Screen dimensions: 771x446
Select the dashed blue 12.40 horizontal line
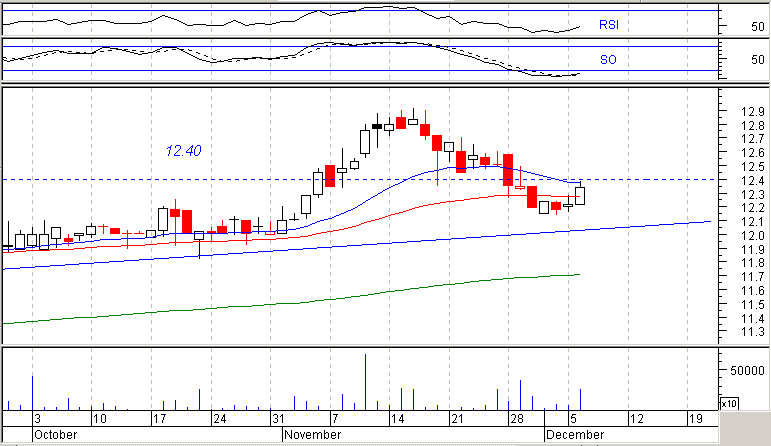click(359, 179)
